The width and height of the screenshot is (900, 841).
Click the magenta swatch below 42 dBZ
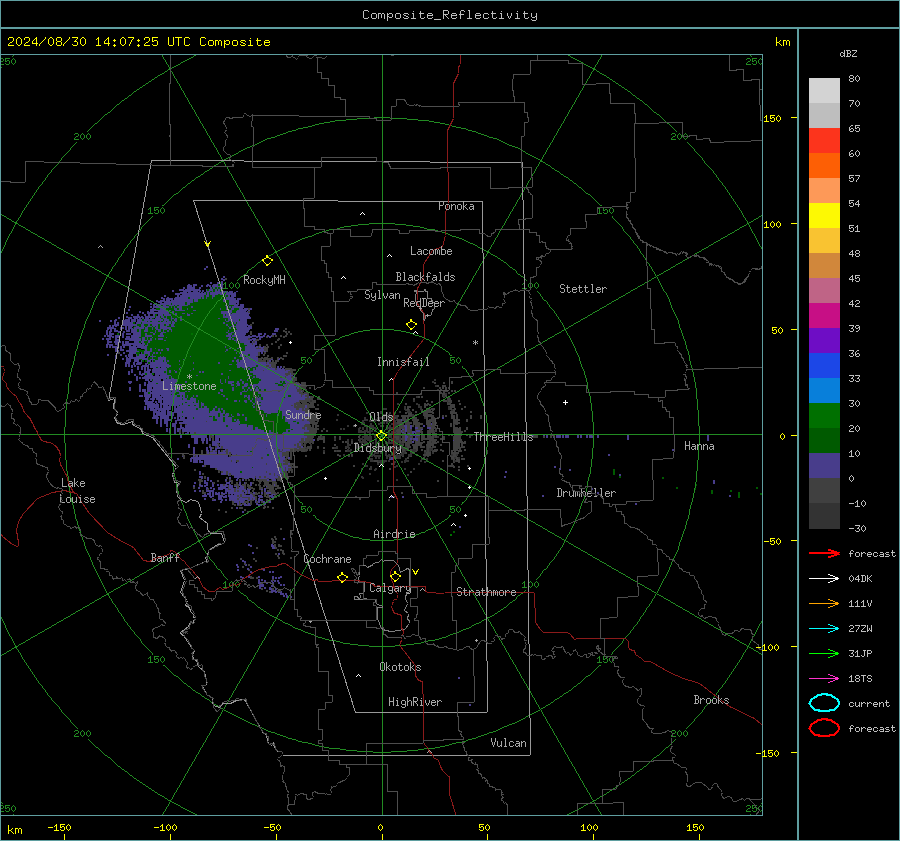click(x=824, y=316)
